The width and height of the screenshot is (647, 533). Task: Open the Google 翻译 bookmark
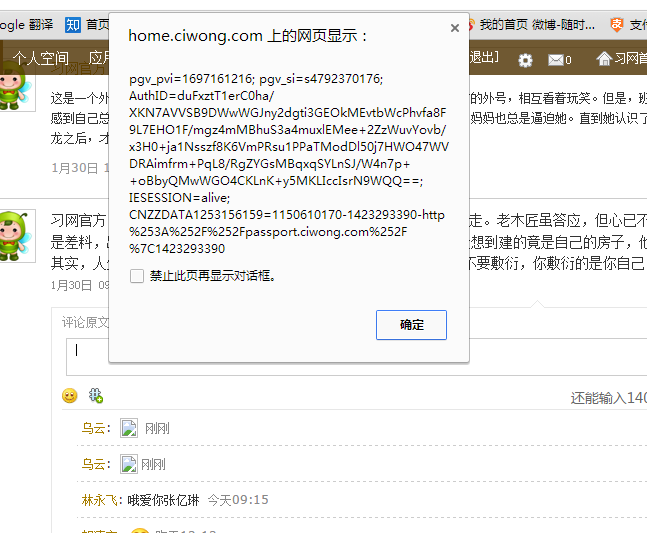[x=26, y=25]
